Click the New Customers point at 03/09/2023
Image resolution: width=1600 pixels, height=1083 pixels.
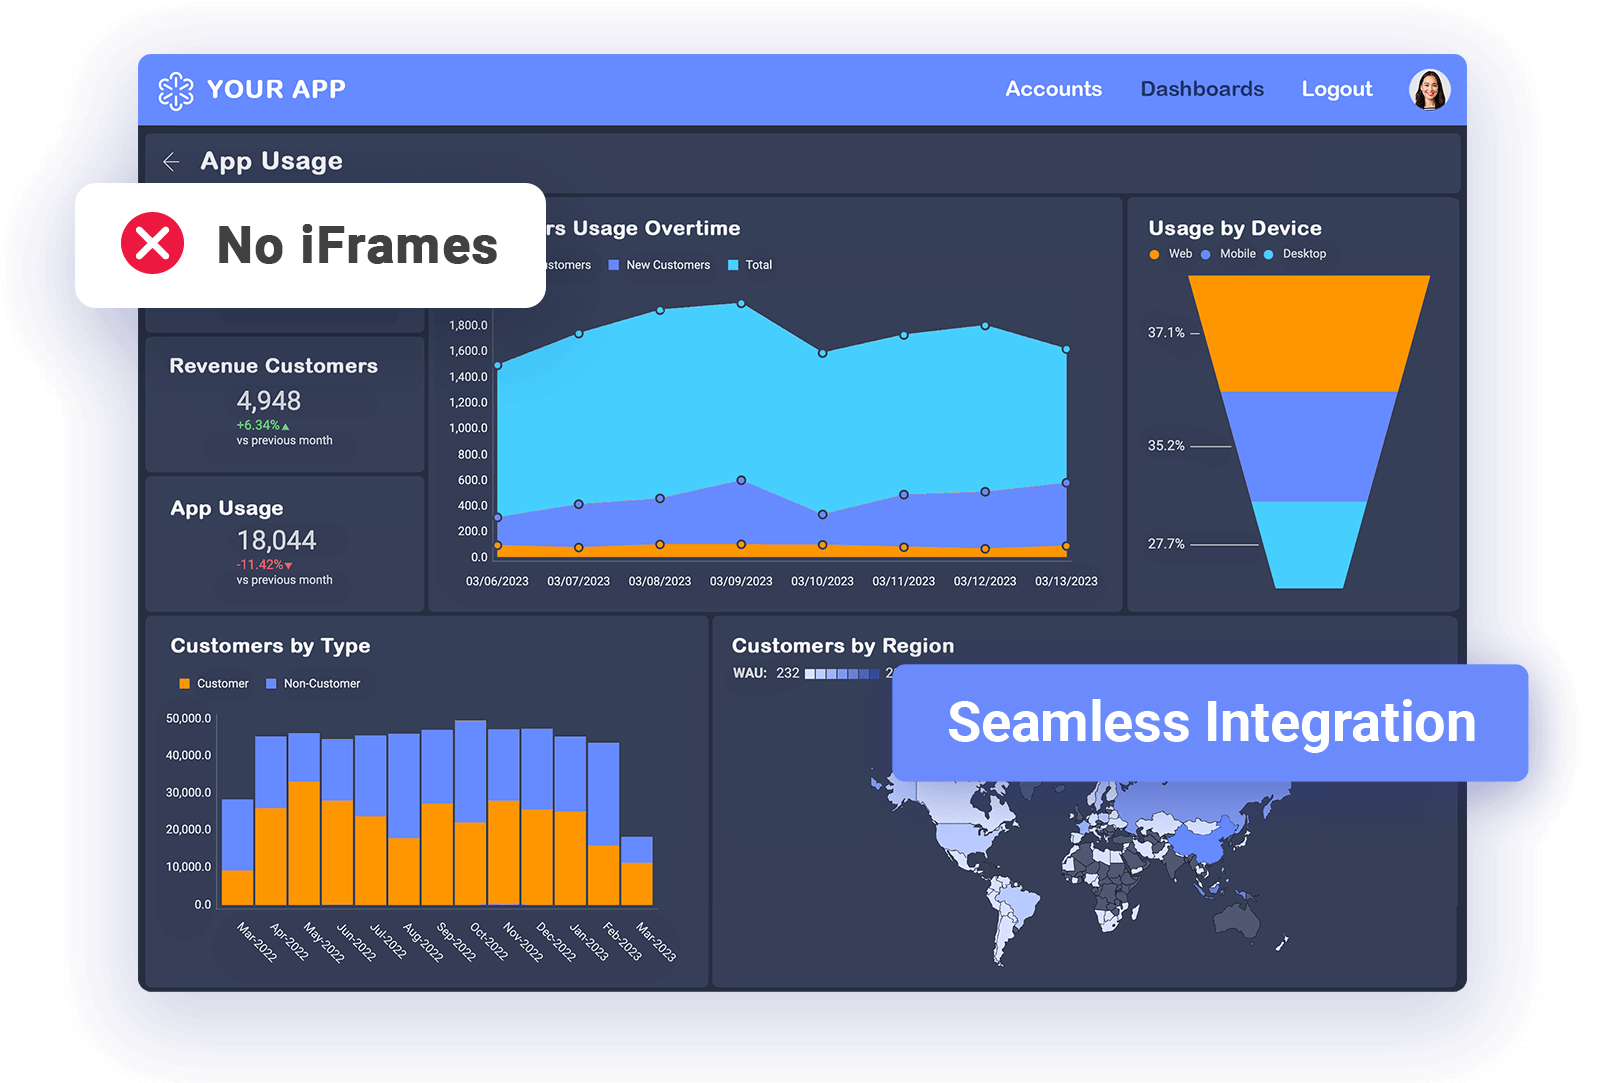click(741, 481)
